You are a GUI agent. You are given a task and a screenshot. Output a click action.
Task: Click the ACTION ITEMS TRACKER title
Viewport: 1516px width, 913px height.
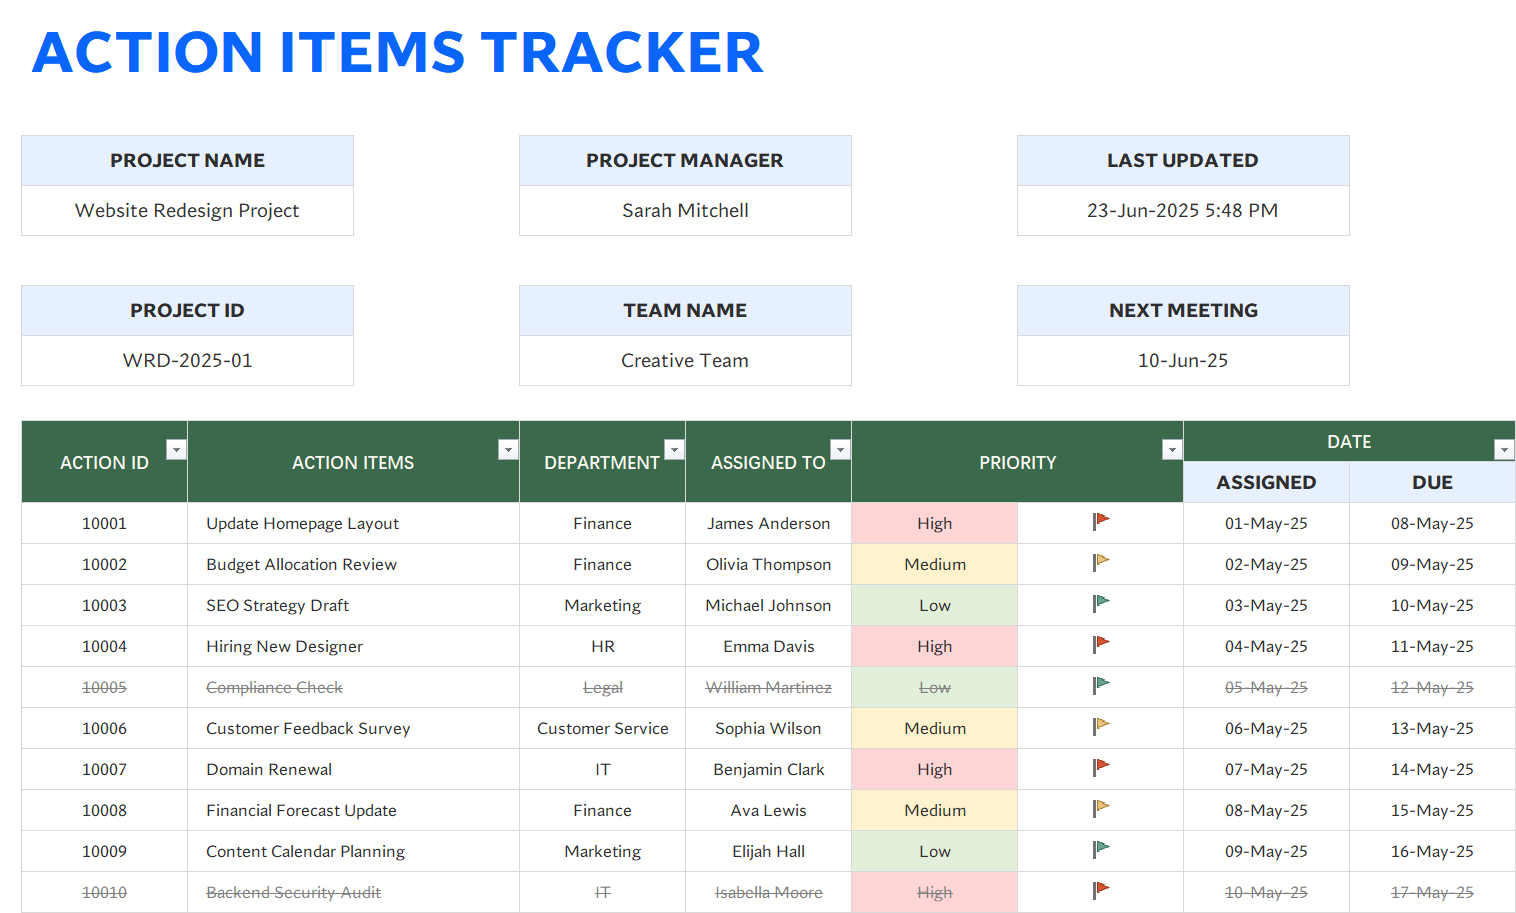coord(398,52)
